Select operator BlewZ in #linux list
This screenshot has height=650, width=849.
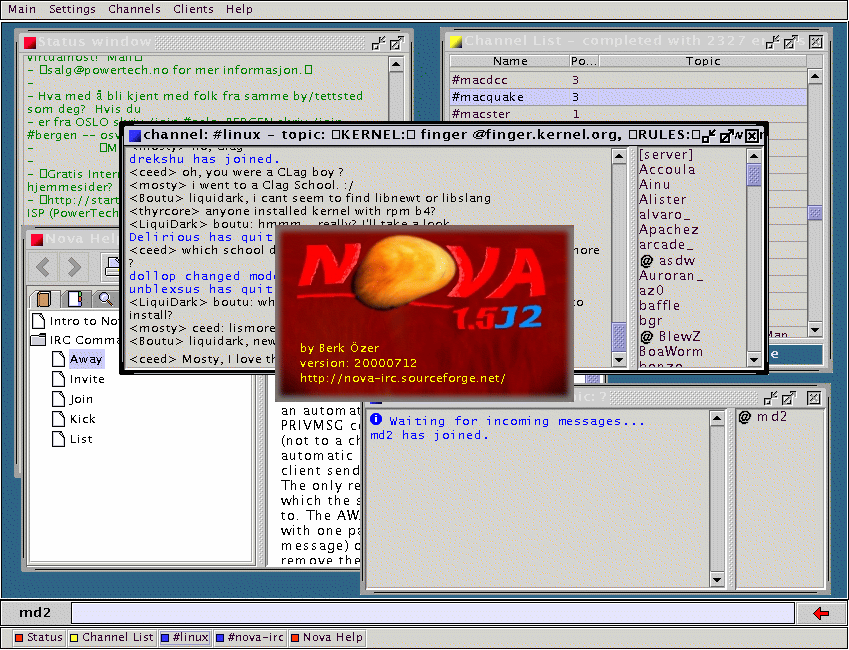pyautogui.click(x=670, y=336)
